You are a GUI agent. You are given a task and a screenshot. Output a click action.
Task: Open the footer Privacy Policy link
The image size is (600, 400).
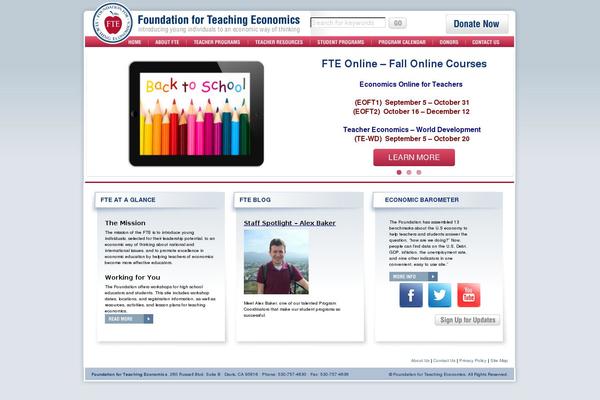(x=473, y=361)
